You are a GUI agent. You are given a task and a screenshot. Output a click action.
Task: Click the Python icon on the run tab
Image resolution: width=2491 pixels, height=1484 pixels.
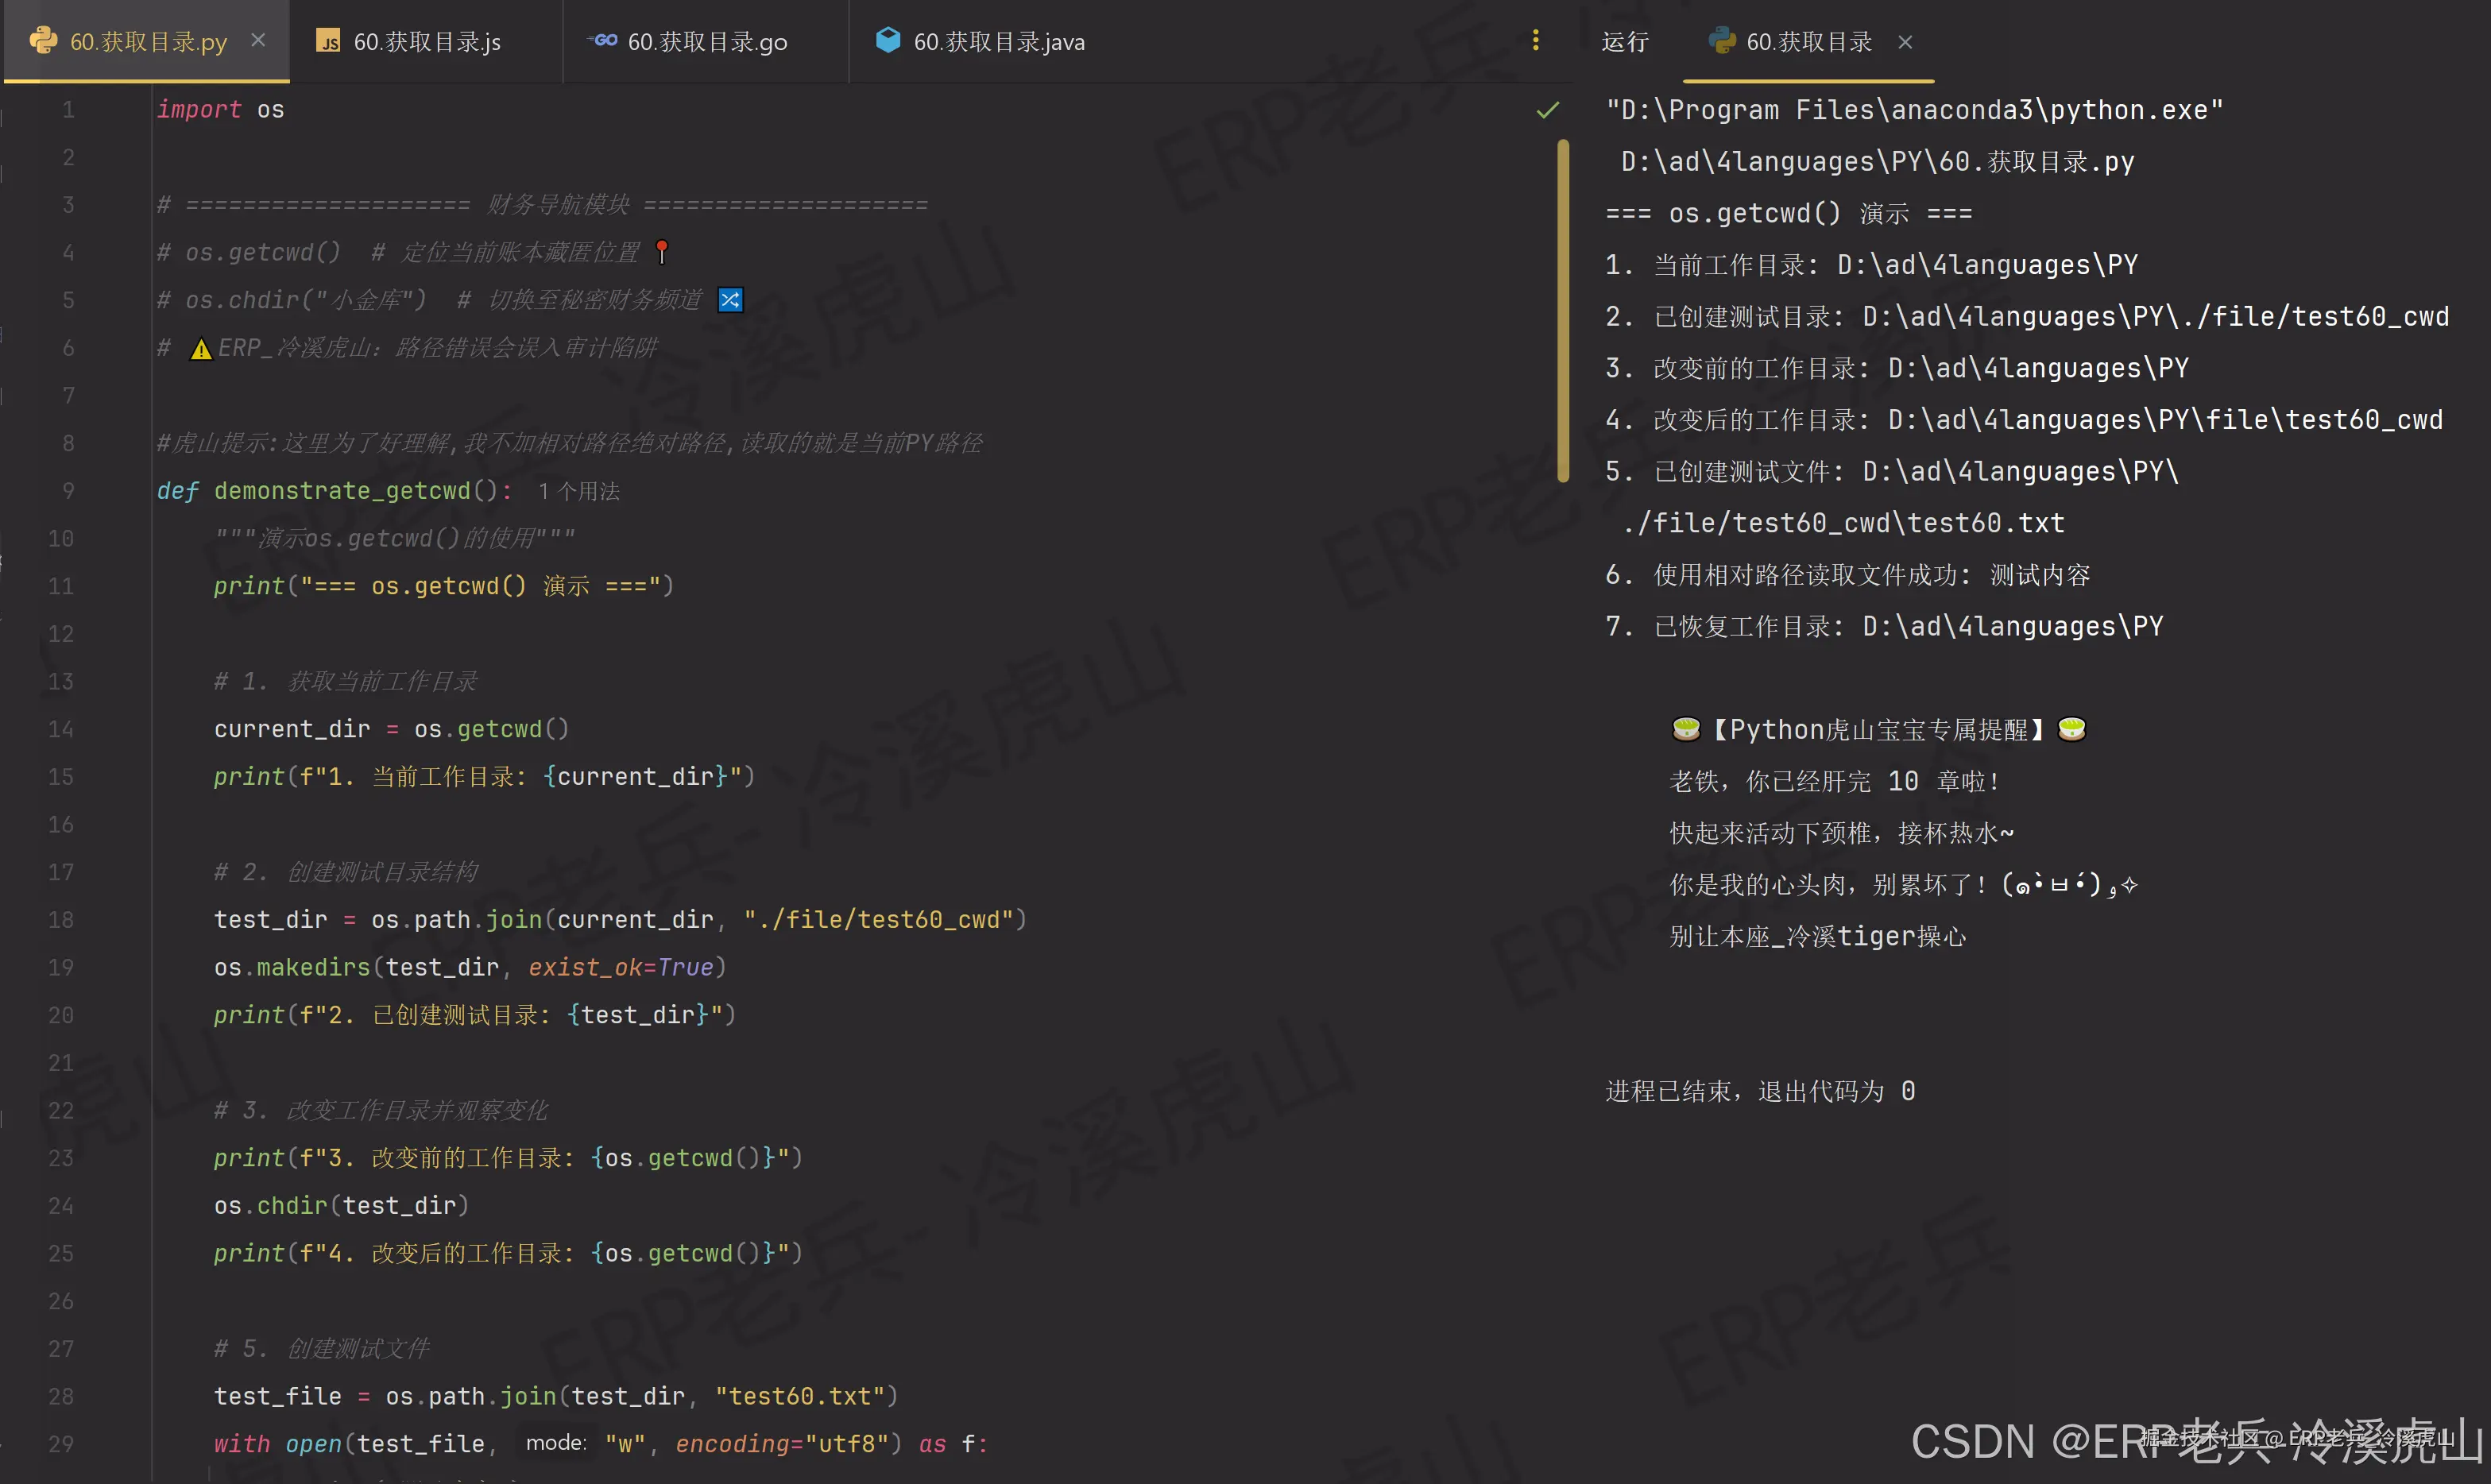[1722, 41]
